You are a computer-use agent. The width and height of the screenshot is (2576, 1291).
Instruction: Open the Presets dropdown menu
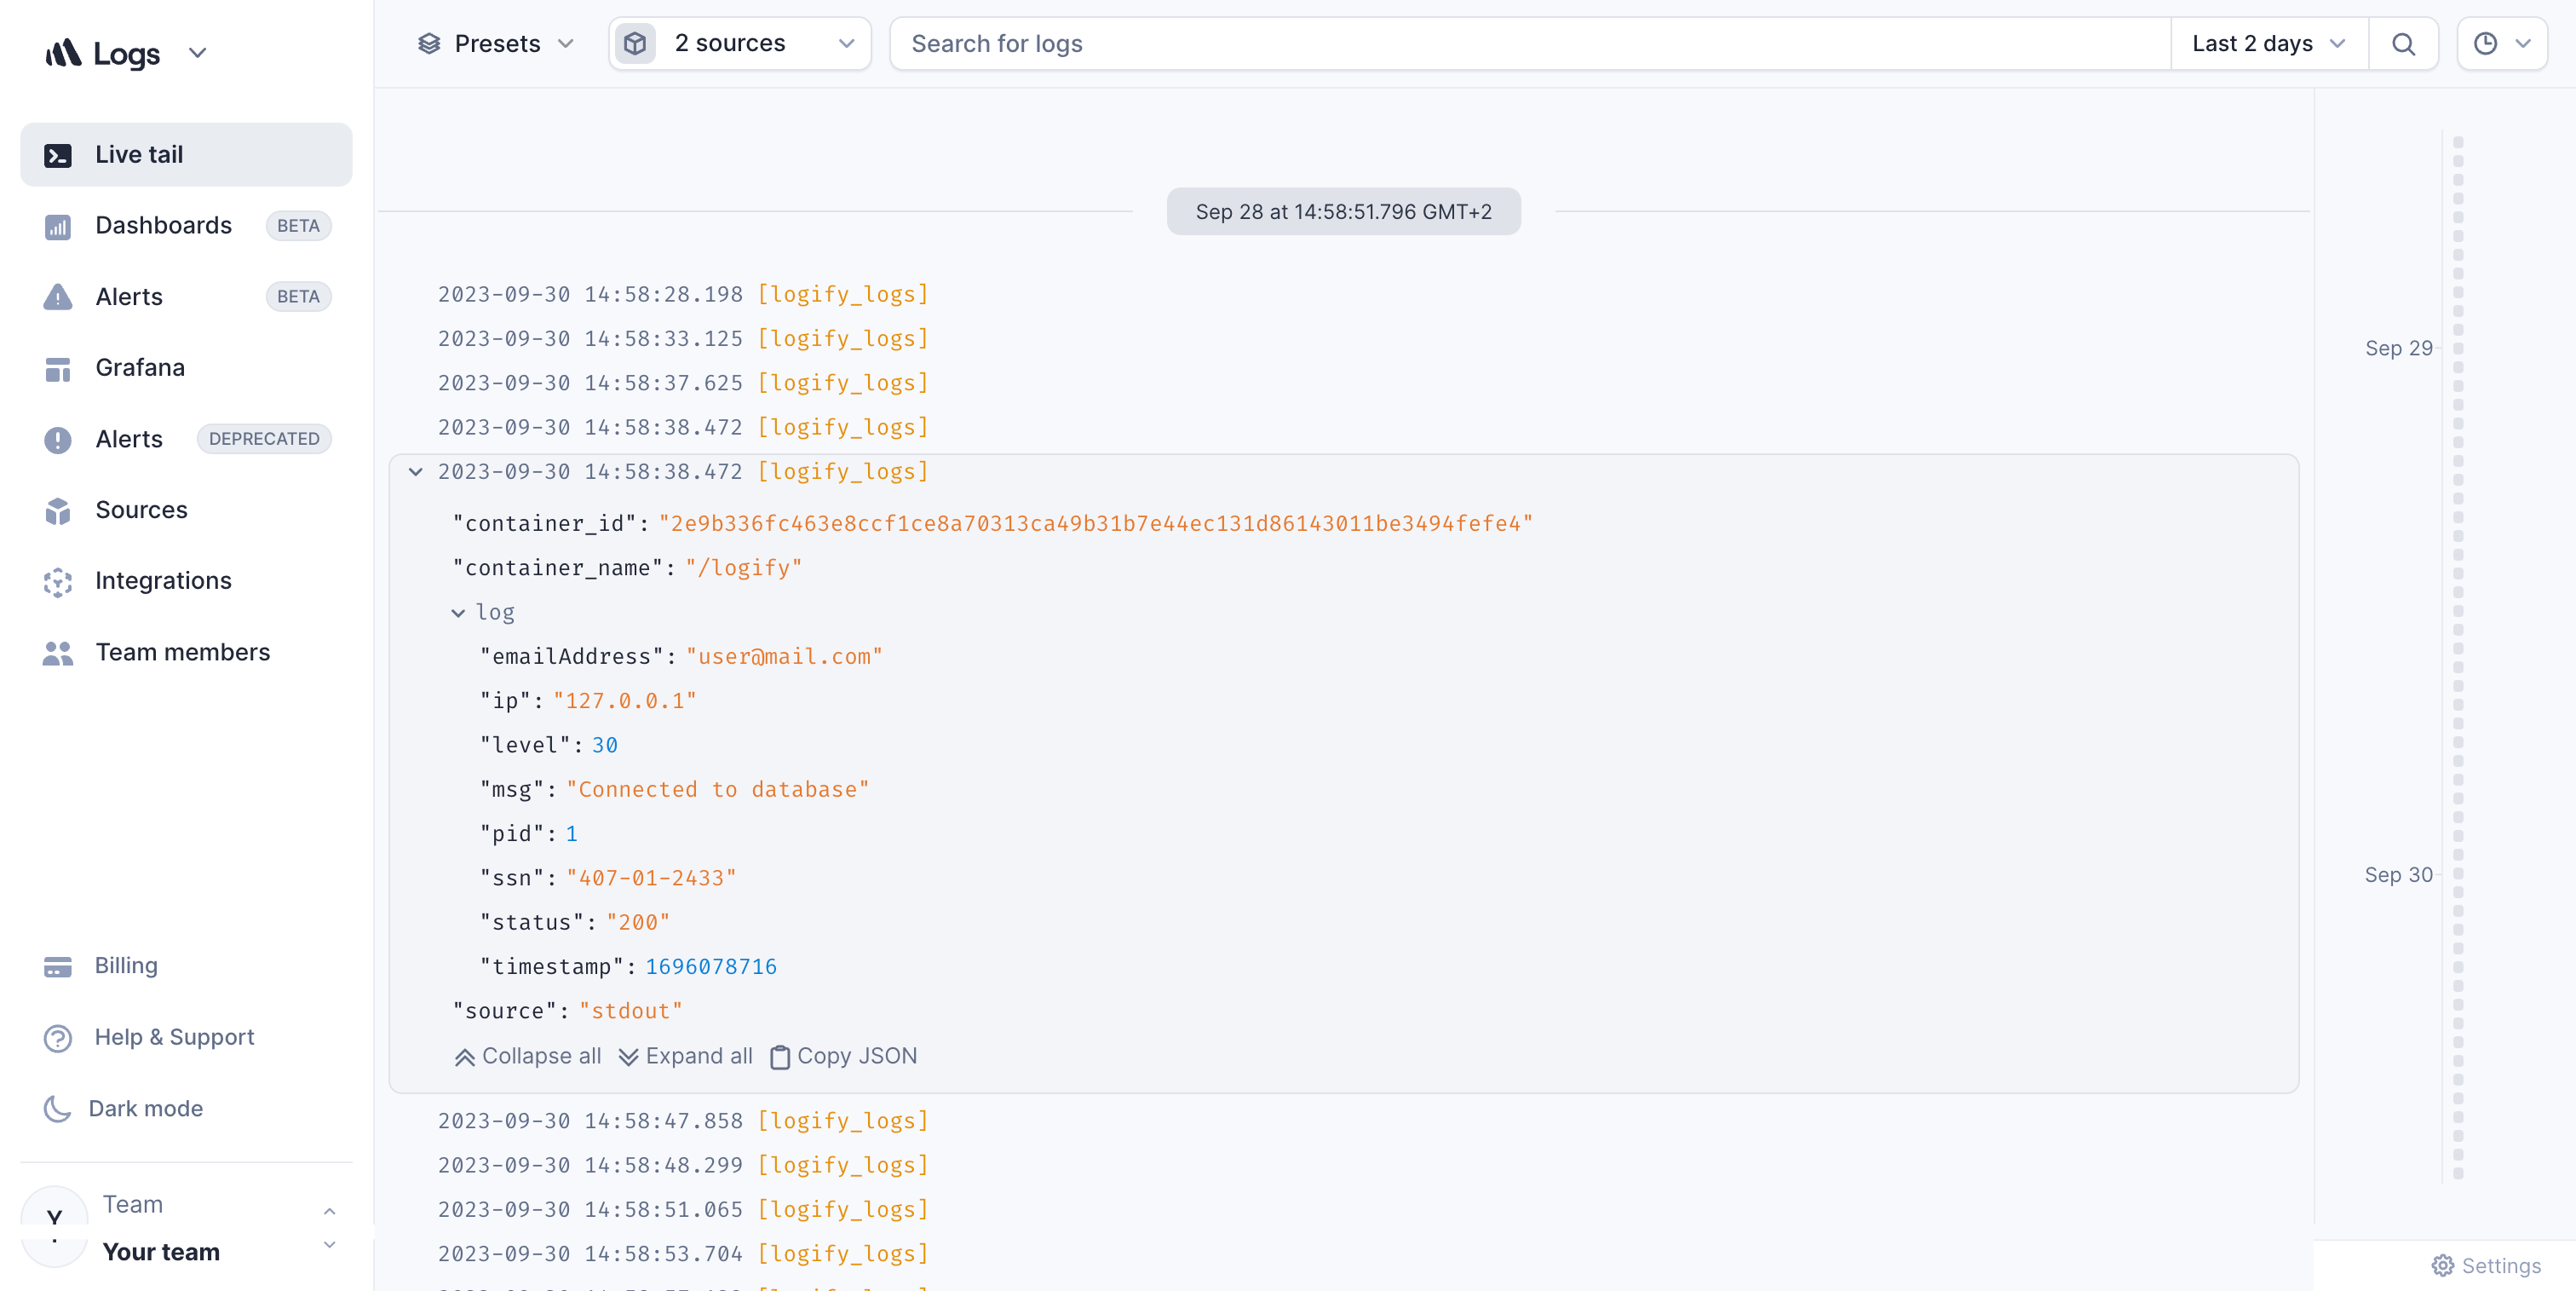click(x=494, y=43)
